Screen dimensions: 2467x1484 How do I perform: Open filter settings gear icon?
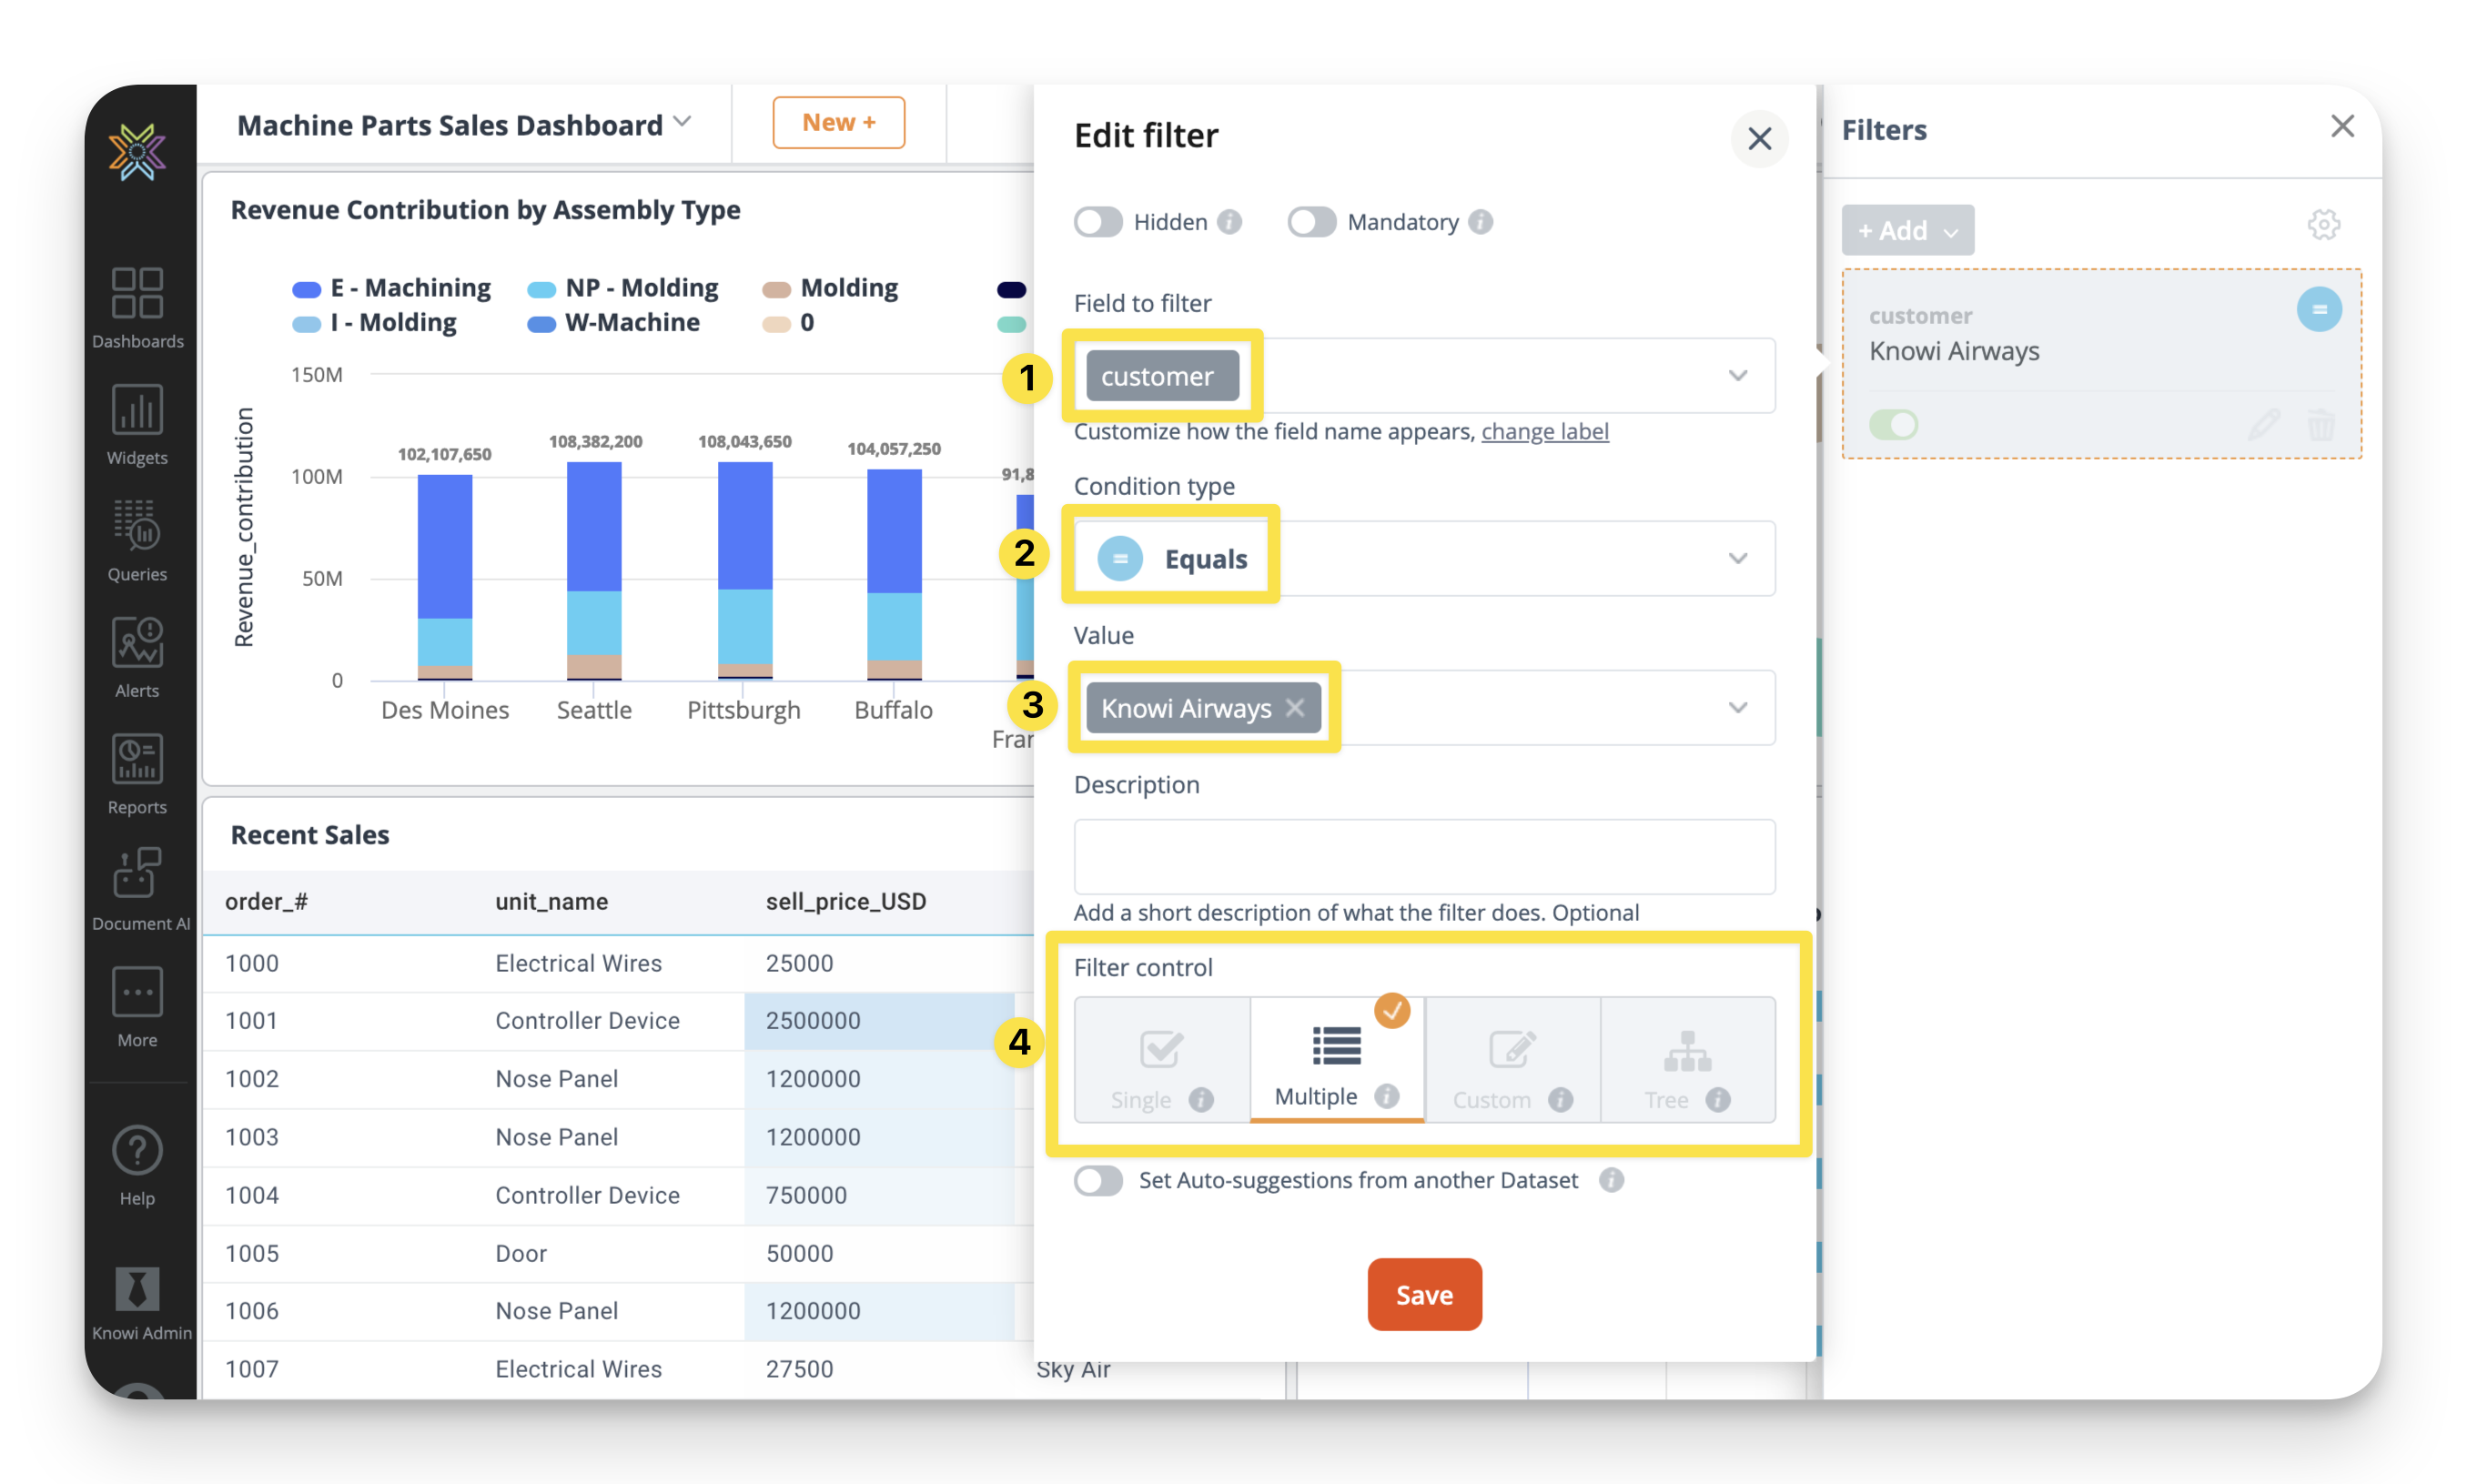[2322, 225]
